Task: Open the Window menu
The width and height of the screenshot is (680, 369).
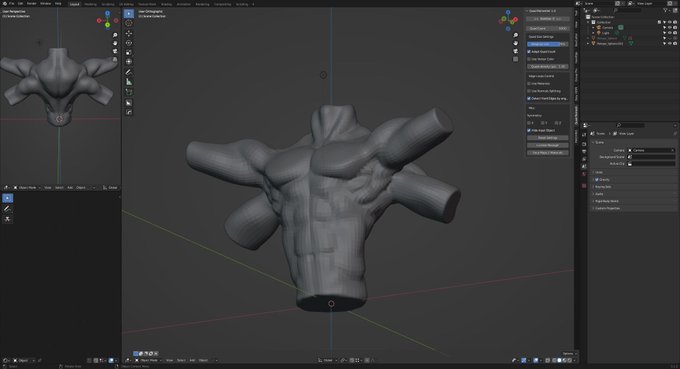Action: point(46,3)
